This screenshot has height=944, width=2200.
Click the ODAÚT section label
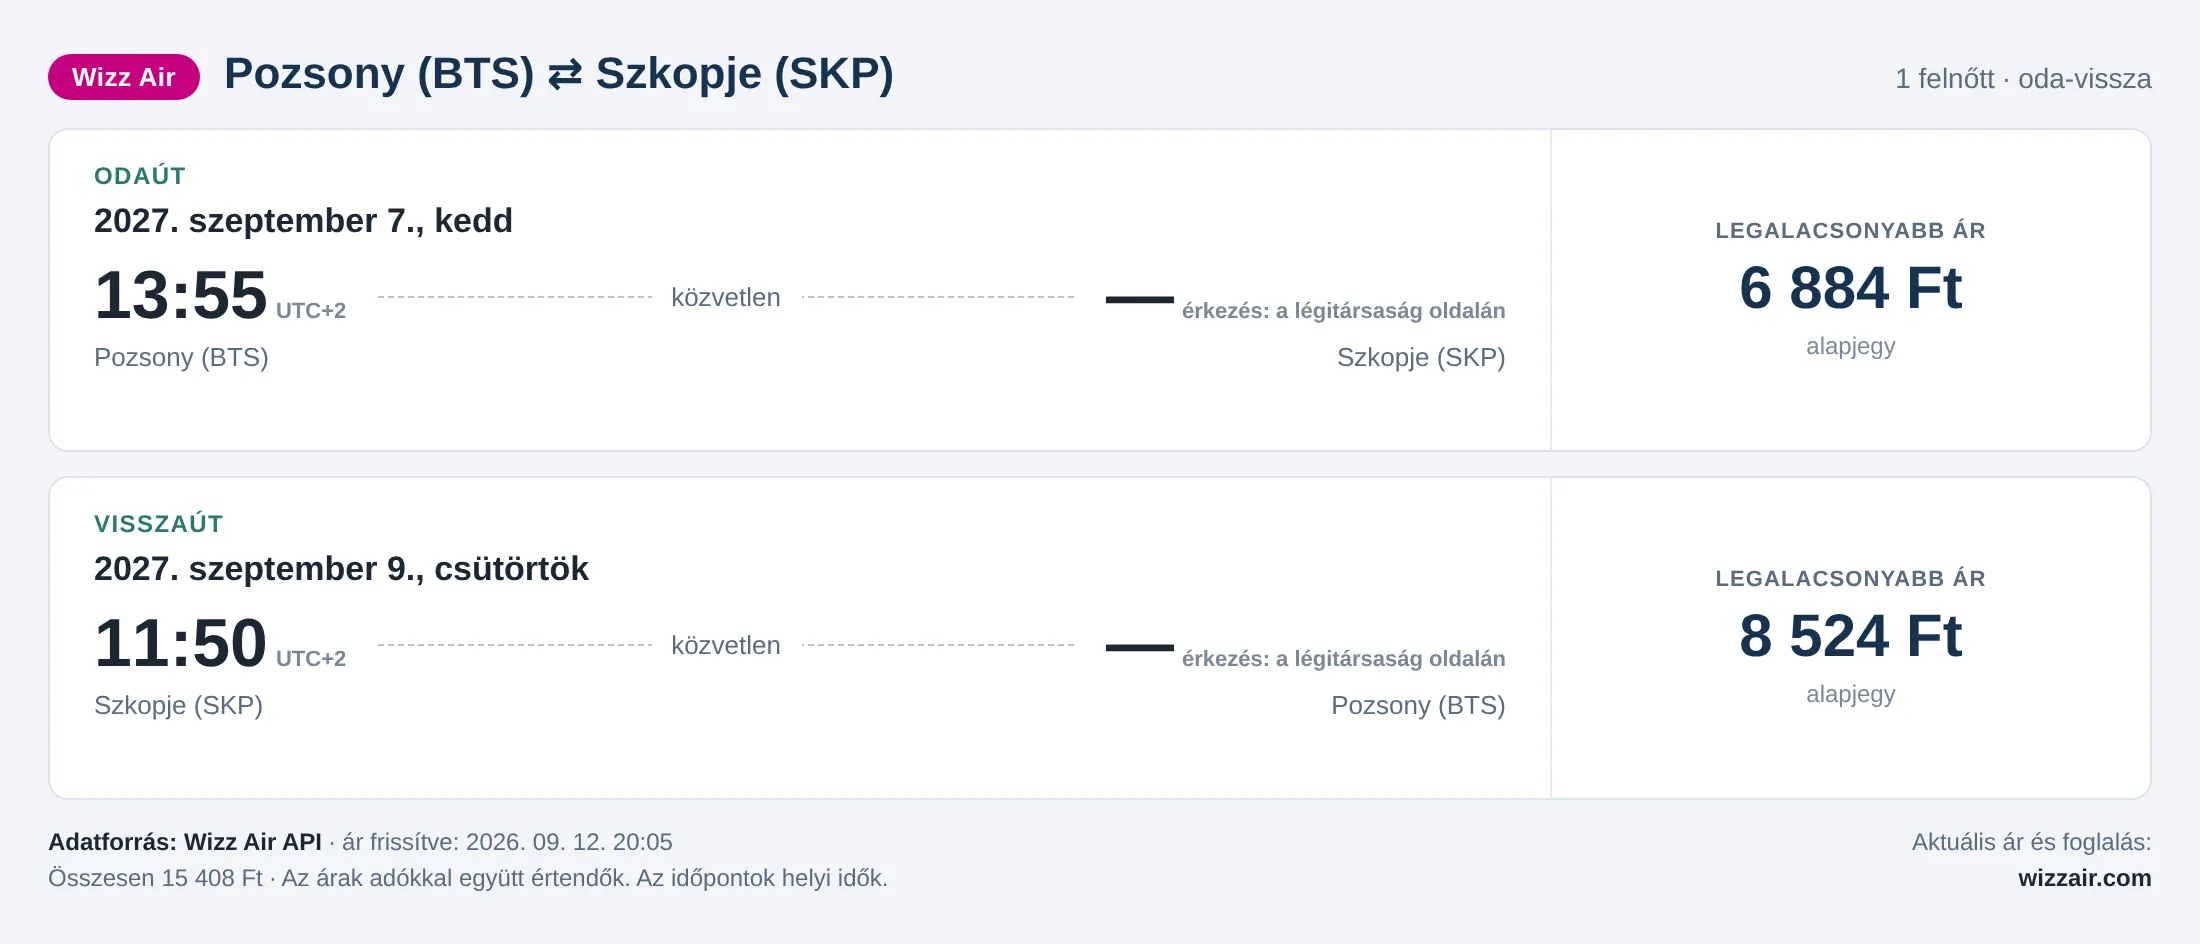(x=140, y=176)
